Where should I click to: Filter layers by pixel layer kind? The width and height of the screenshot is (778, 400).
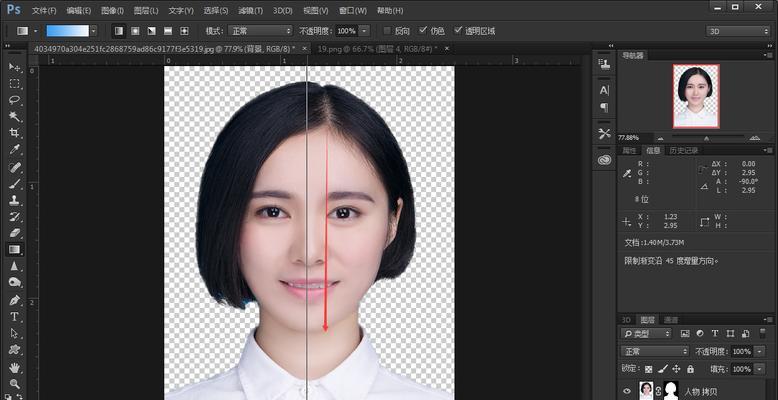[x=685, y=333]
